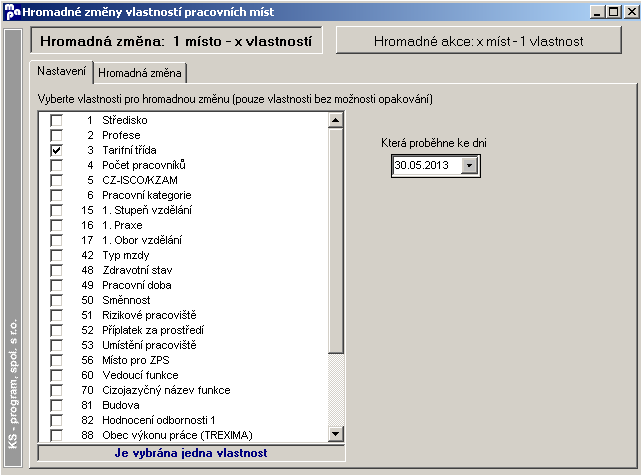Tick the Směnnost checkbox
The height and width of the screenshot is (475, 641).
[56, 300]
